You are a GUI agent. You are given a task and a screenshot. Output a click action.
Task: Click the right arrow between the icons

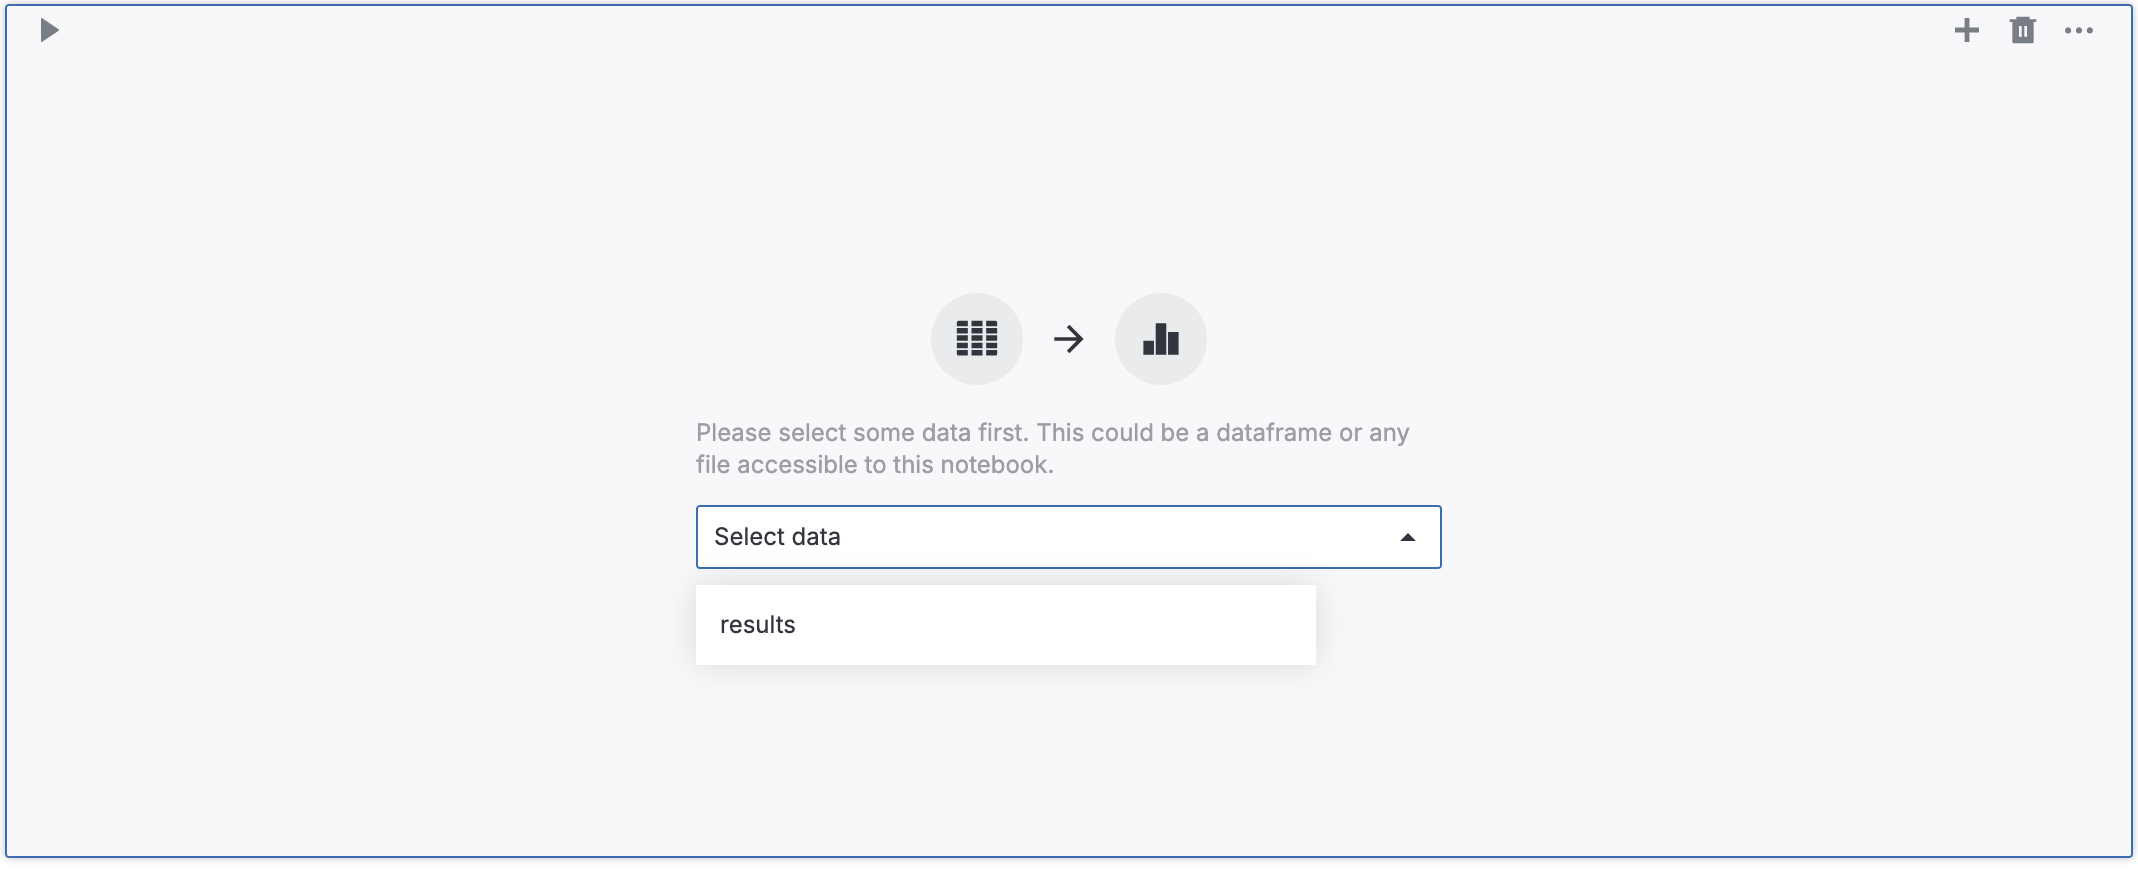point(1068,339)
